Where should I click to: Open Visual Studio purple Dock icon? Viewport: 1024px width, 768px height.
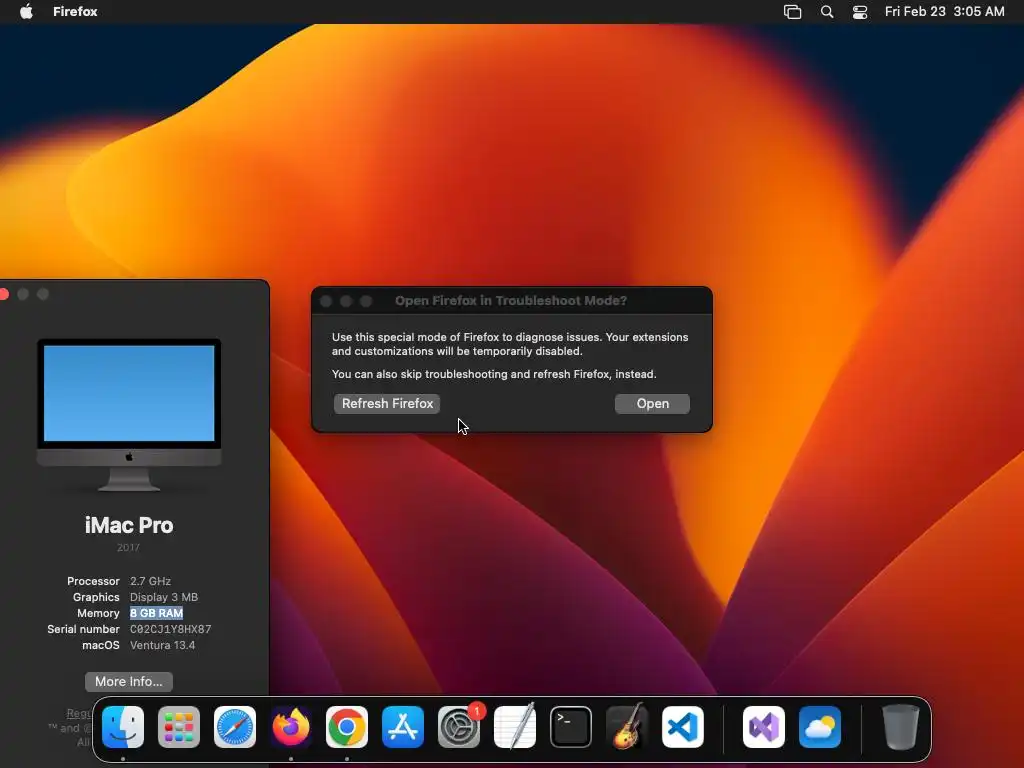764,727
